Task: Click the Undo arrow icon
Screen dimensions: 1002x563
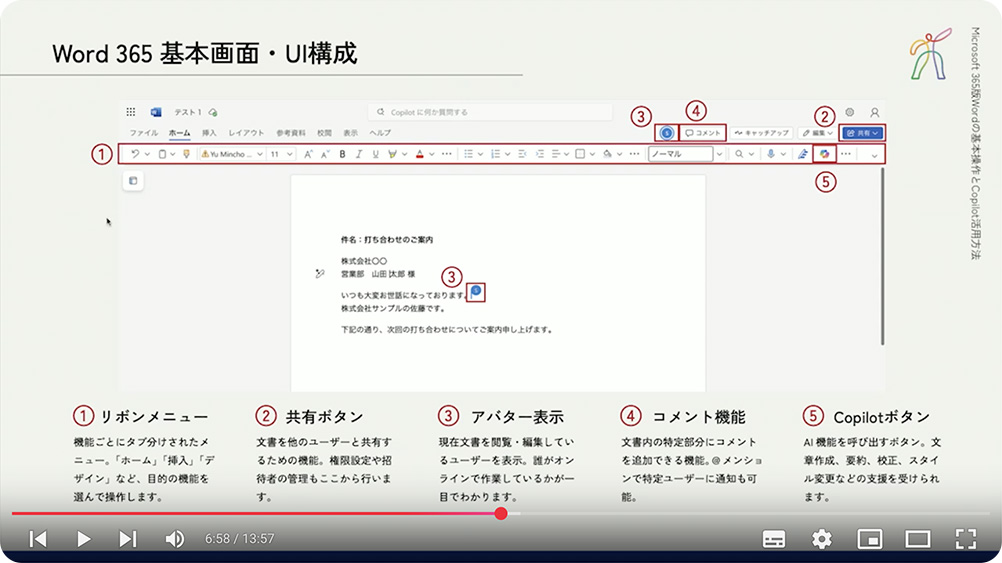Action: (x=135, y=154)
